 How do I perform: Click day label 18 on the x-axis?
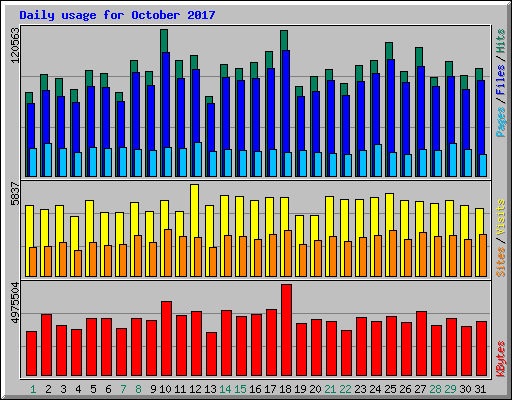(x=285, y=389)
